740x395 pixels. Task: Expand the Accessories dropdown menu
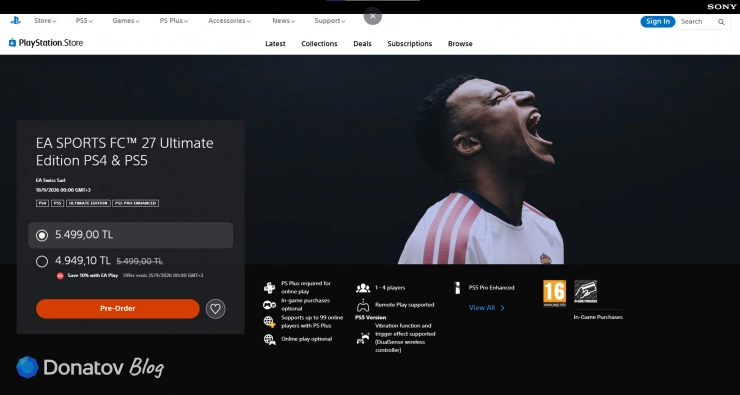[229, 21]
